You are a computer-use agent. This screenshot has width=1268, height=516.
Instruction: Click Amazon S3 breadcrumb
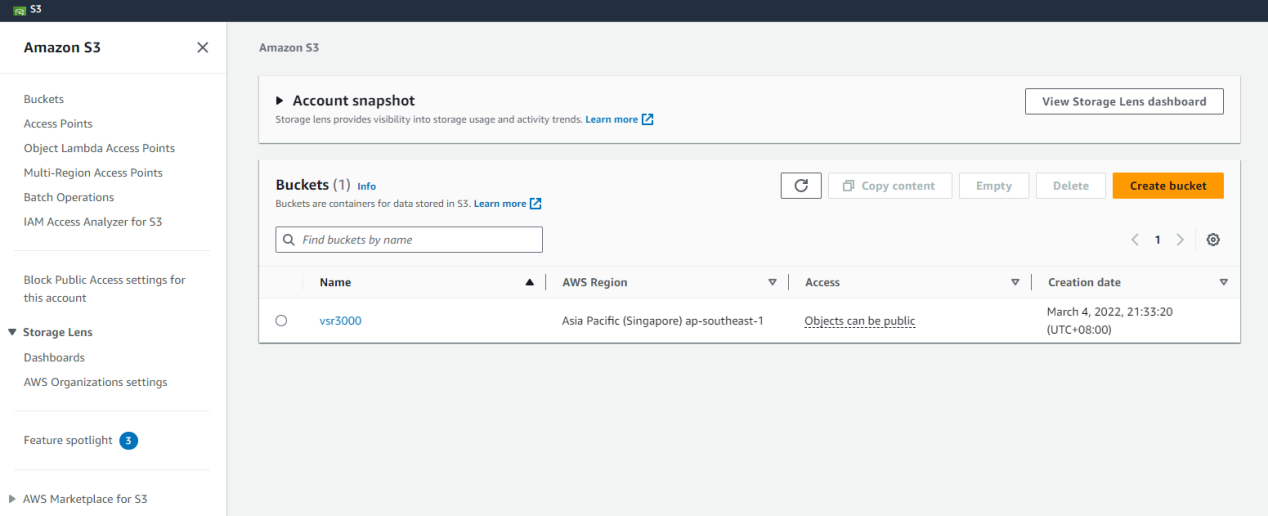coord(289,48)
